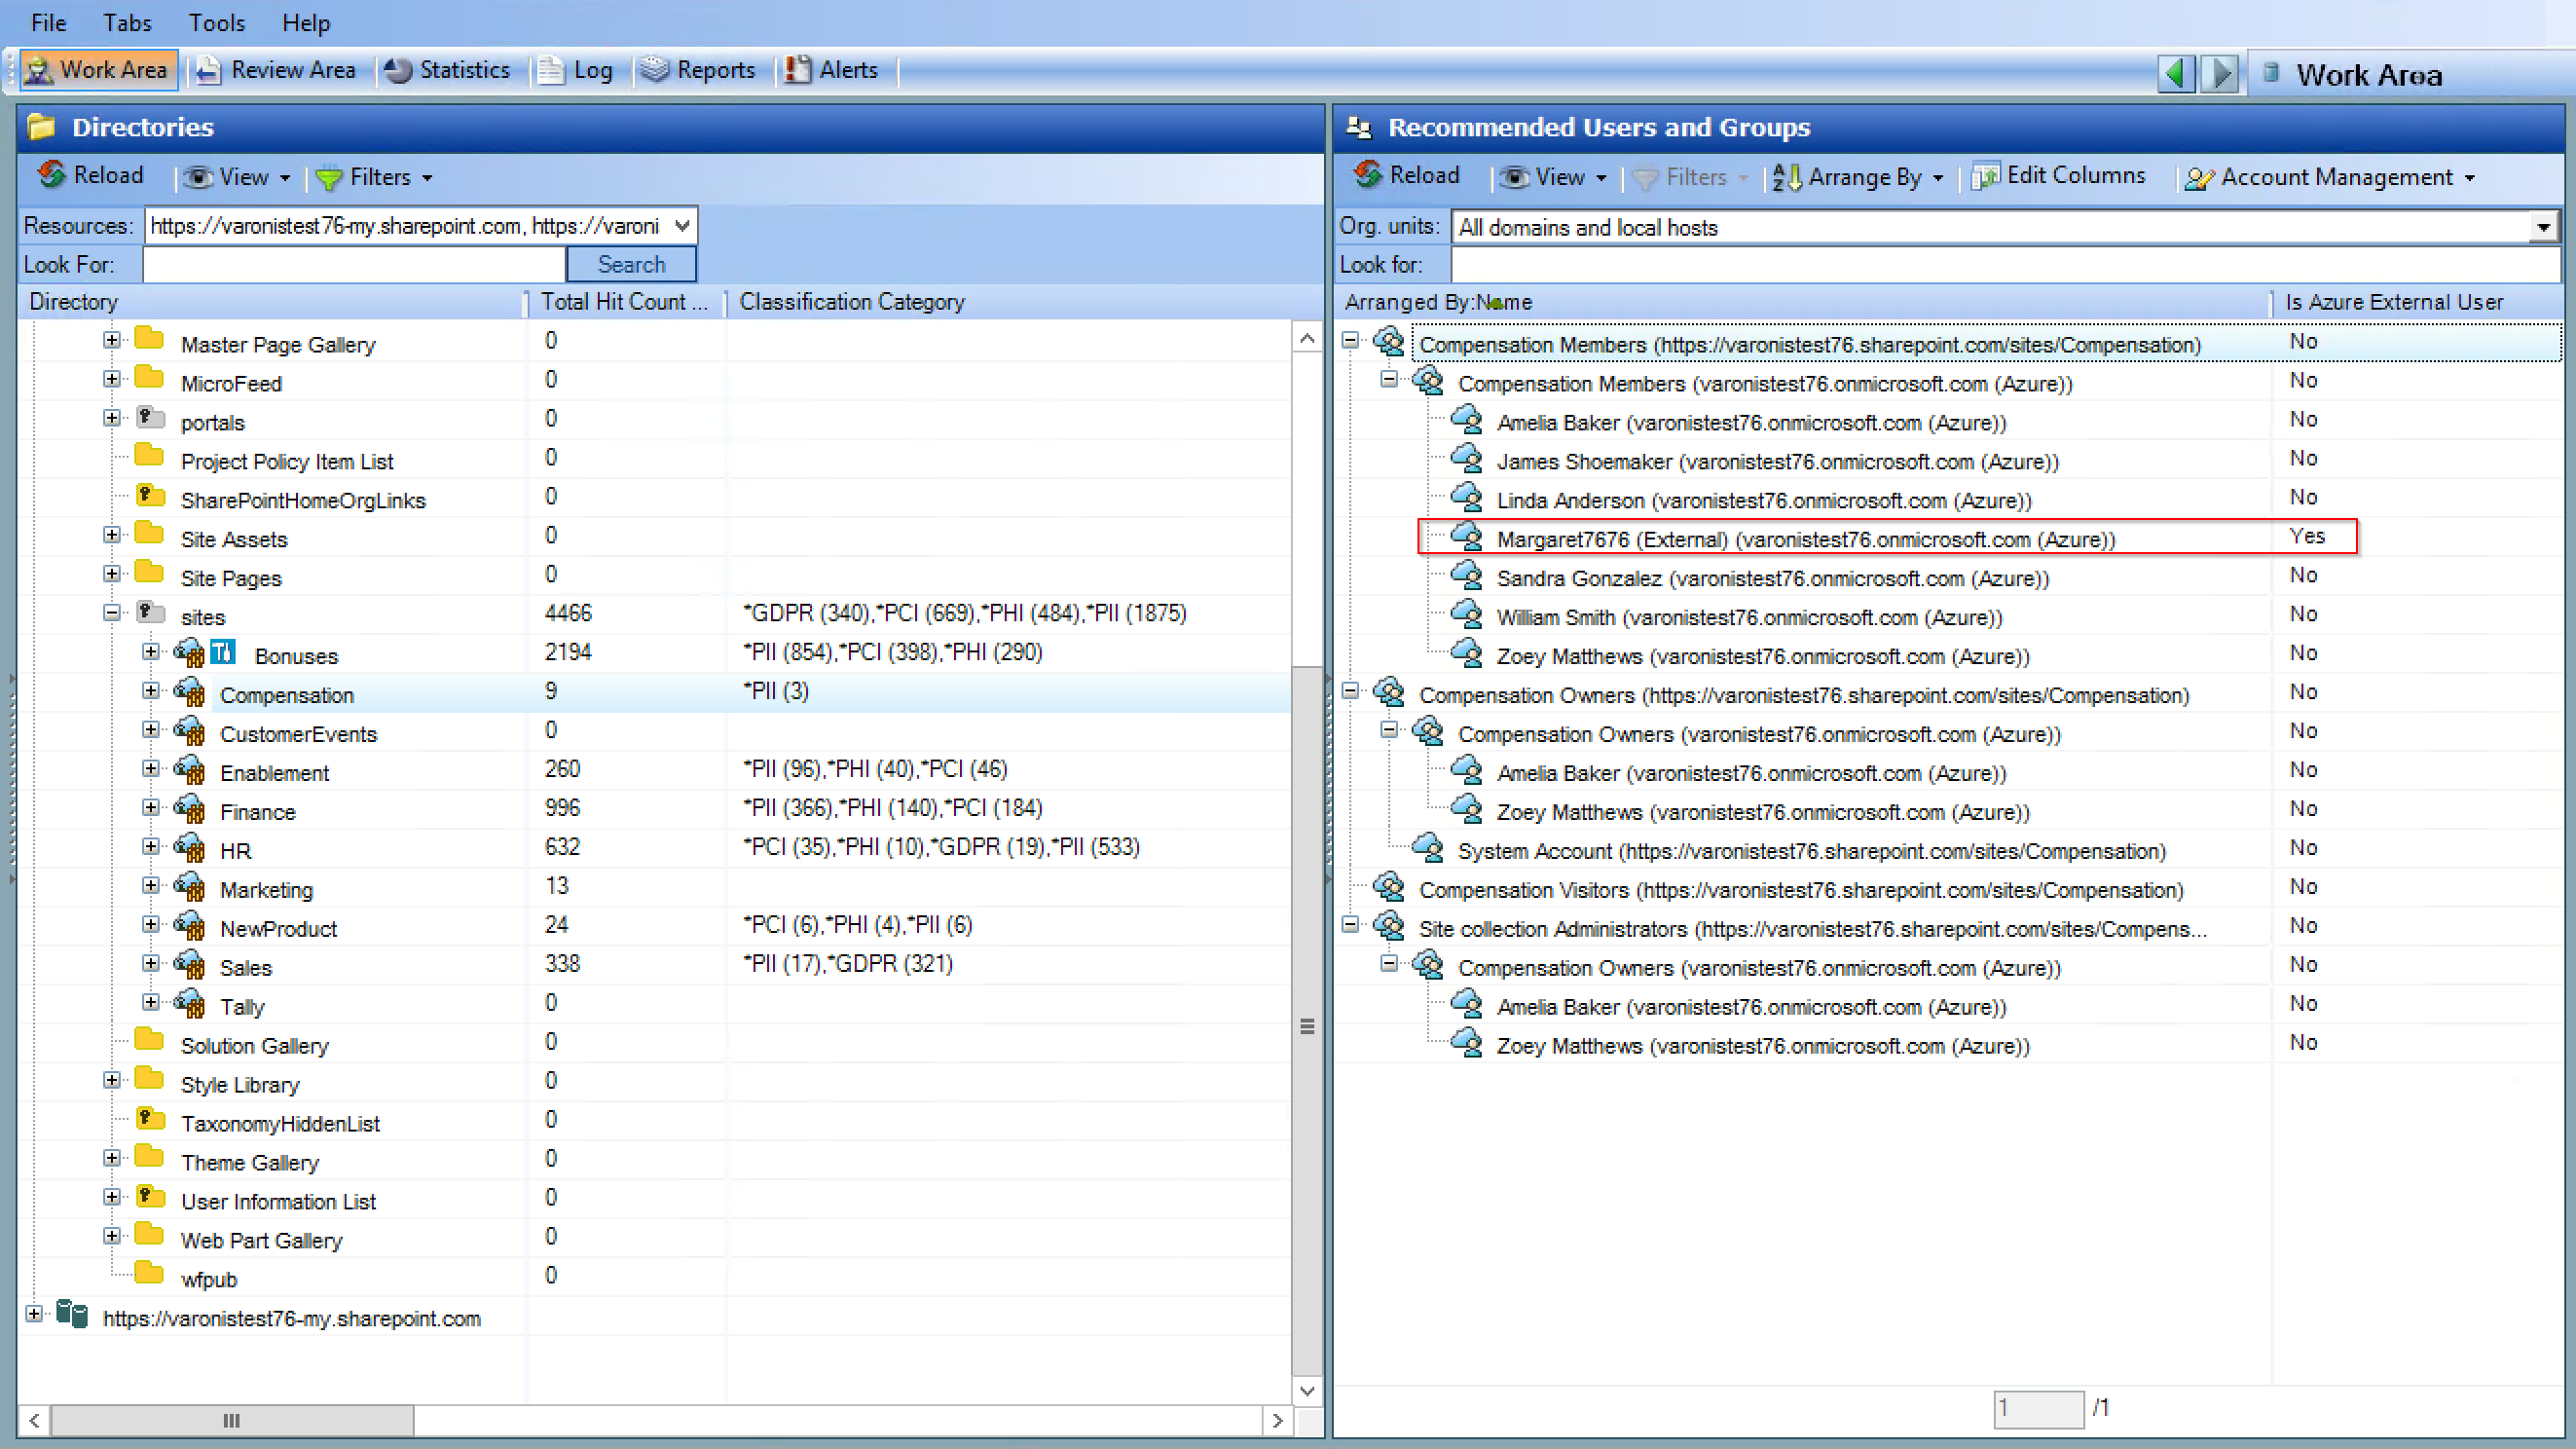Collapse the Compensation Owners group tree

point(1351,691)
